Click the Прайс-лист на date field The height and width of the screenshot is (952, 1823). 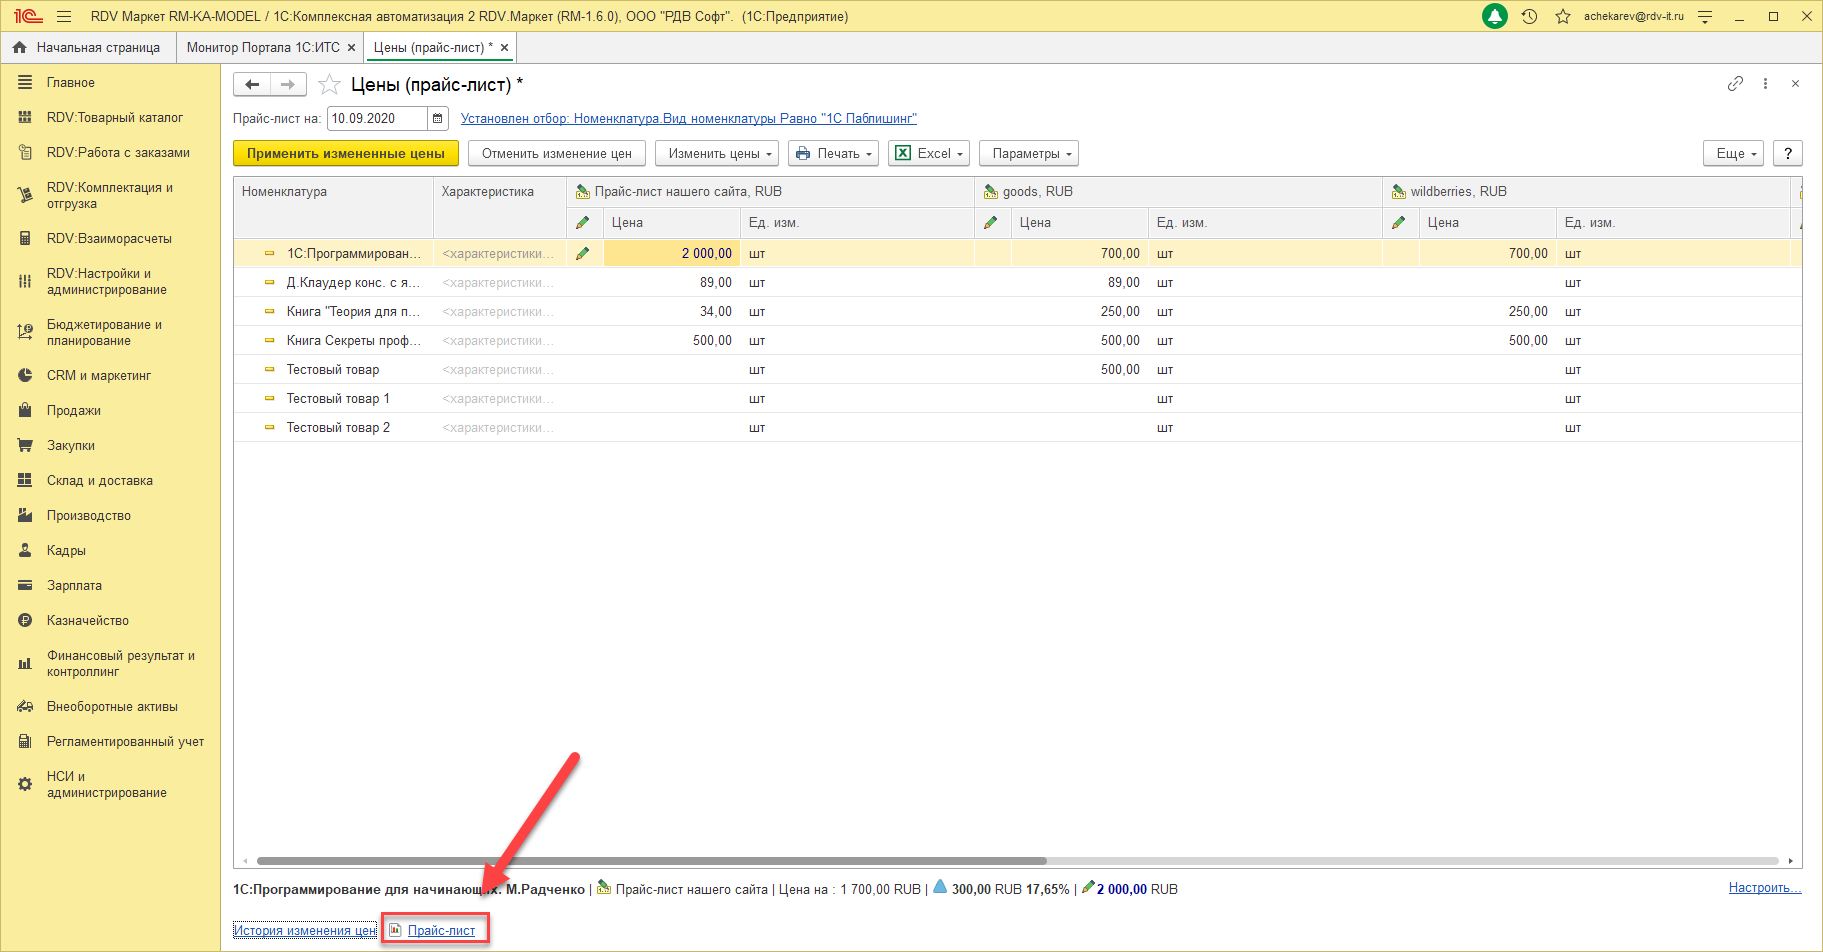point(376,119)
